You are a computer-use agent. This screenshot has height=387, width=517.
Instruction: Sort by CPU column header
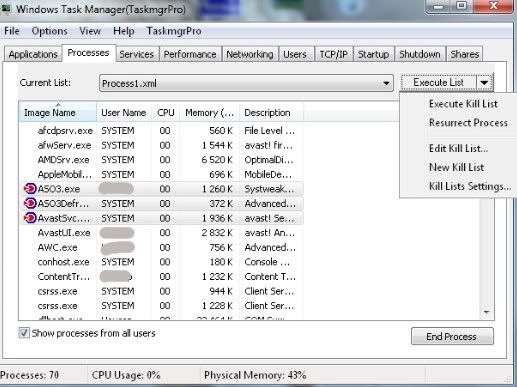(166, 112)
